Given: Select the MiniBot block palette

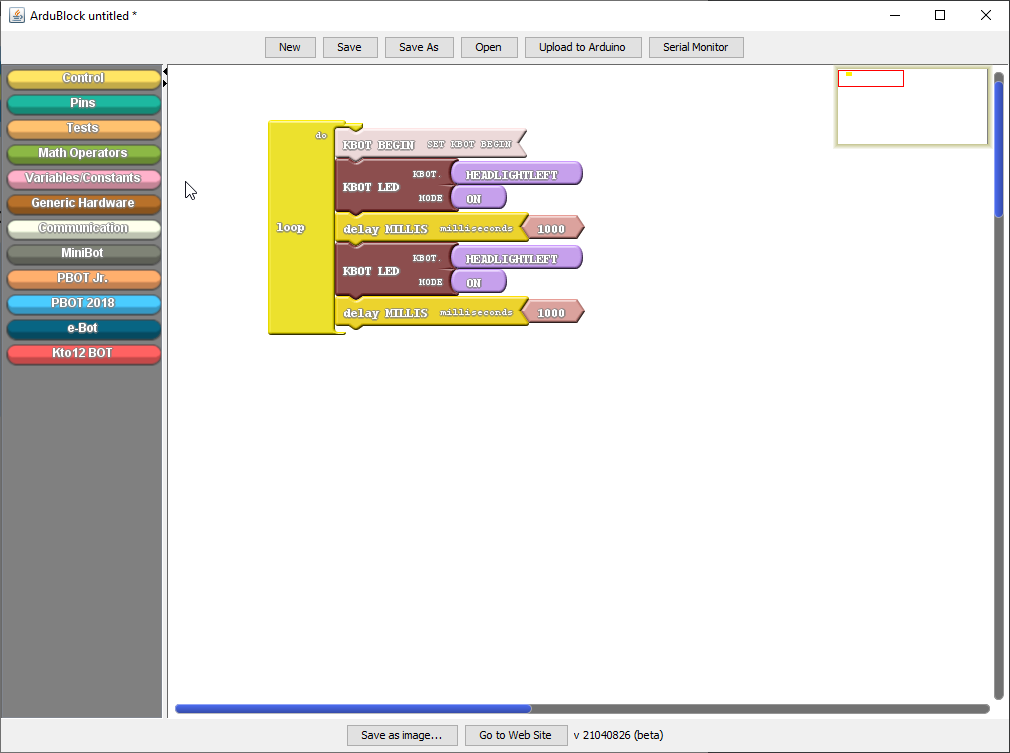Looking at the screenshot, I should (83, 252).
